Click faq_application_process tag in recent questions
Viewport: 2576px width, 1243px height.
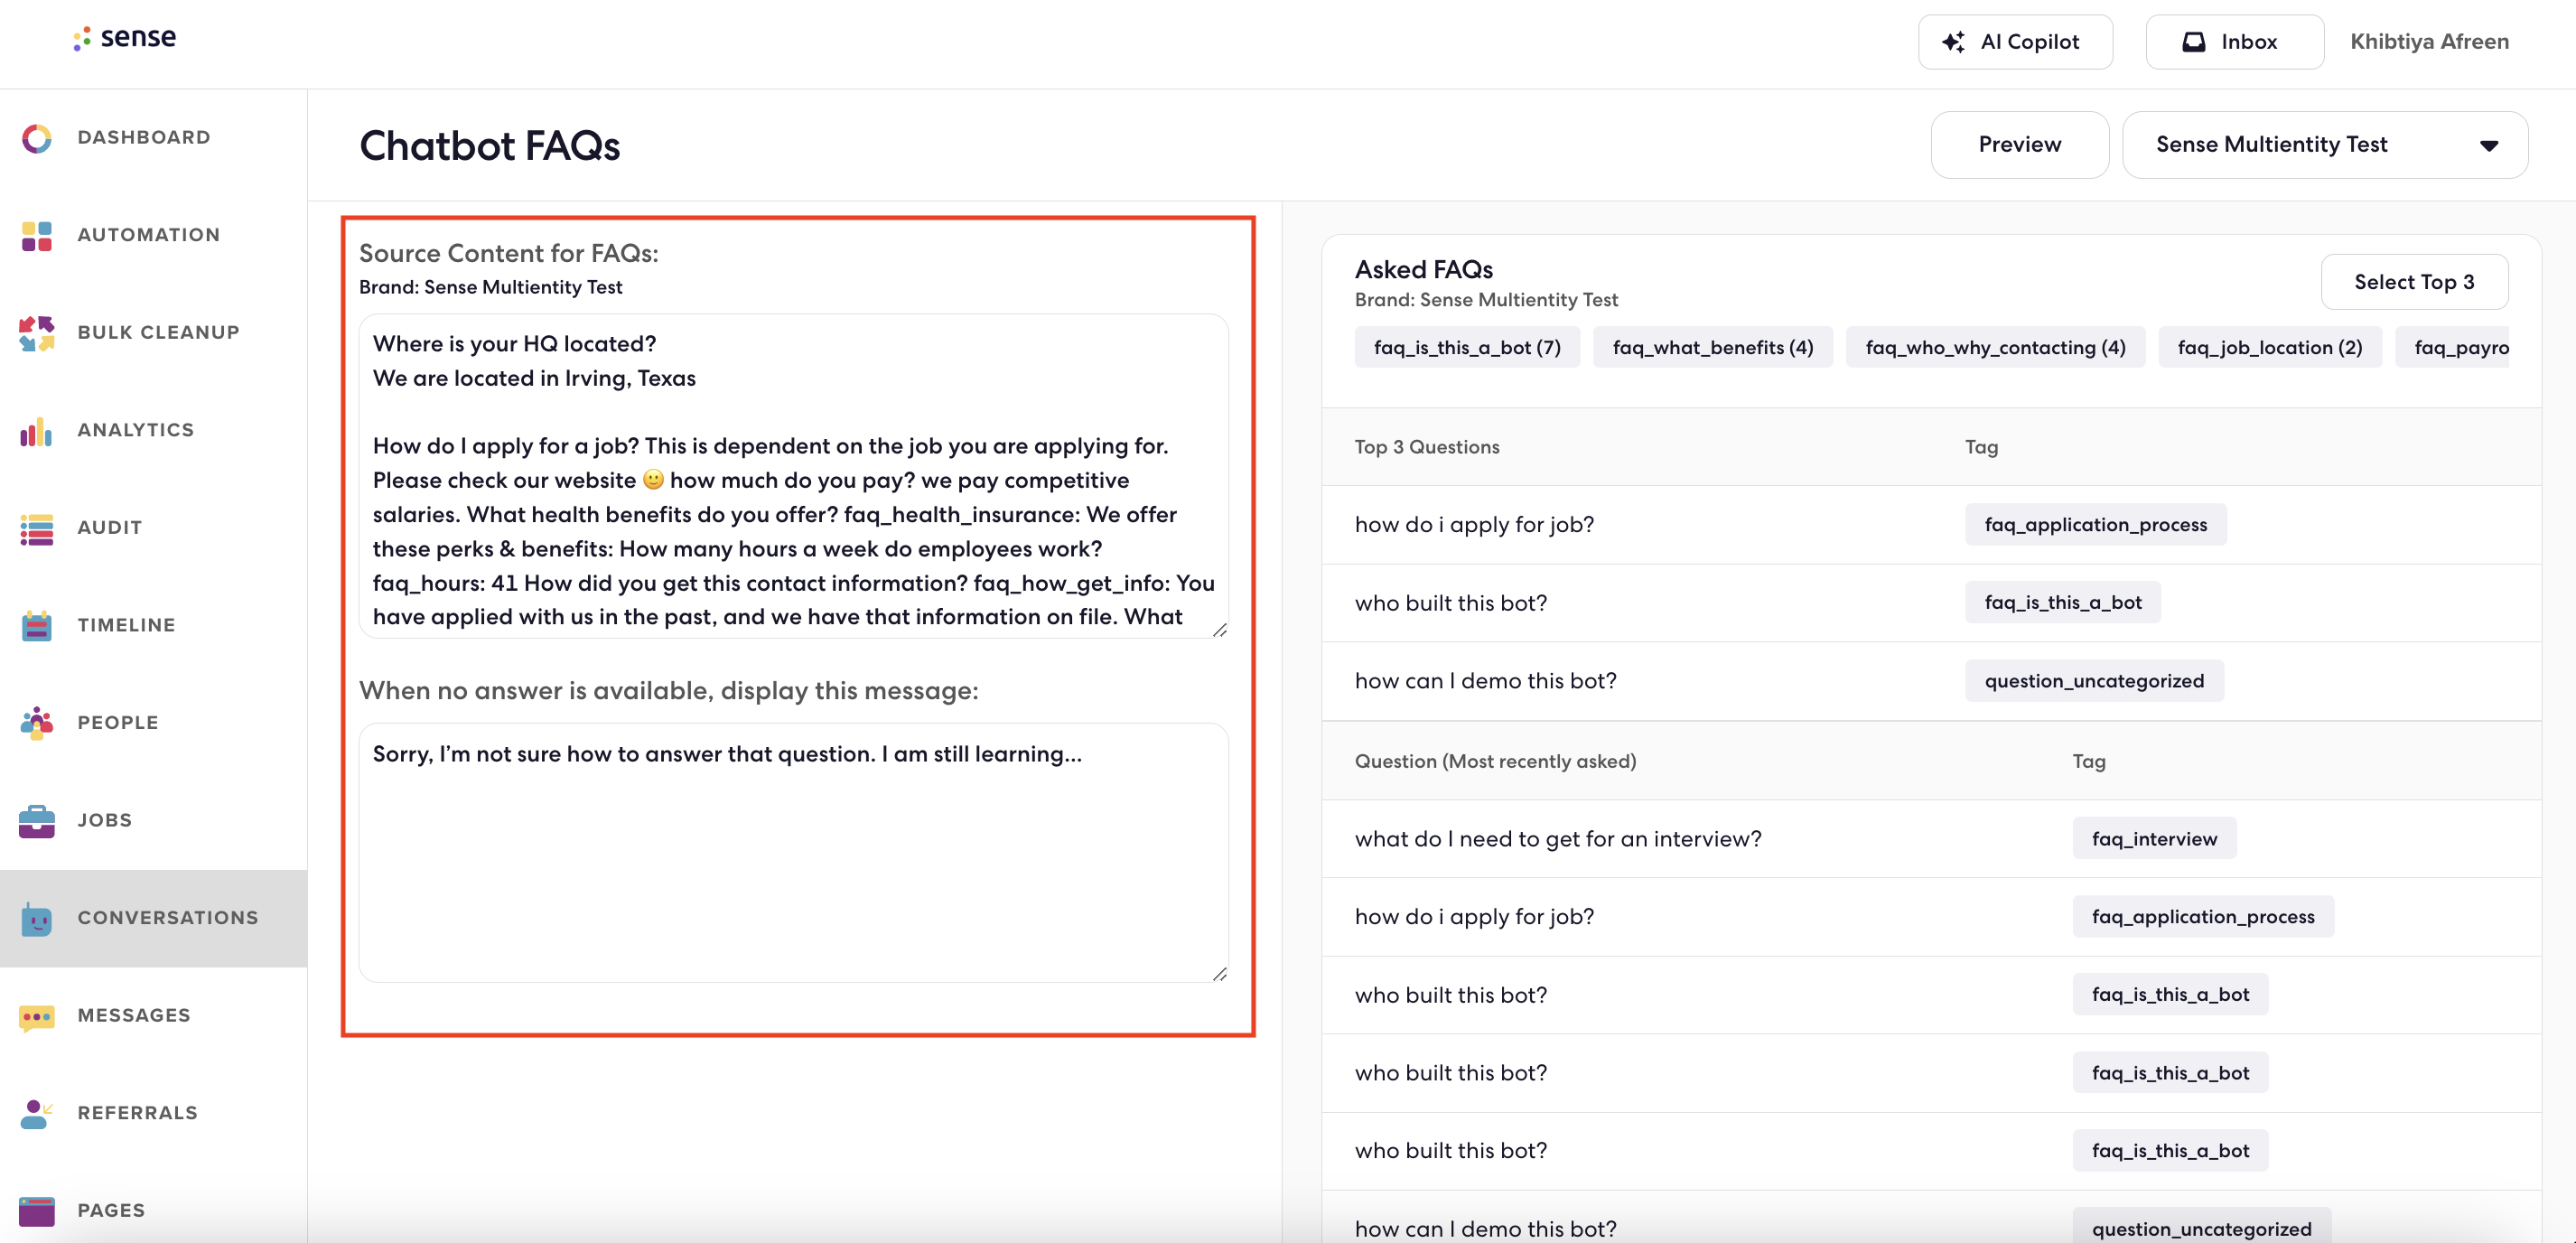2203,917
